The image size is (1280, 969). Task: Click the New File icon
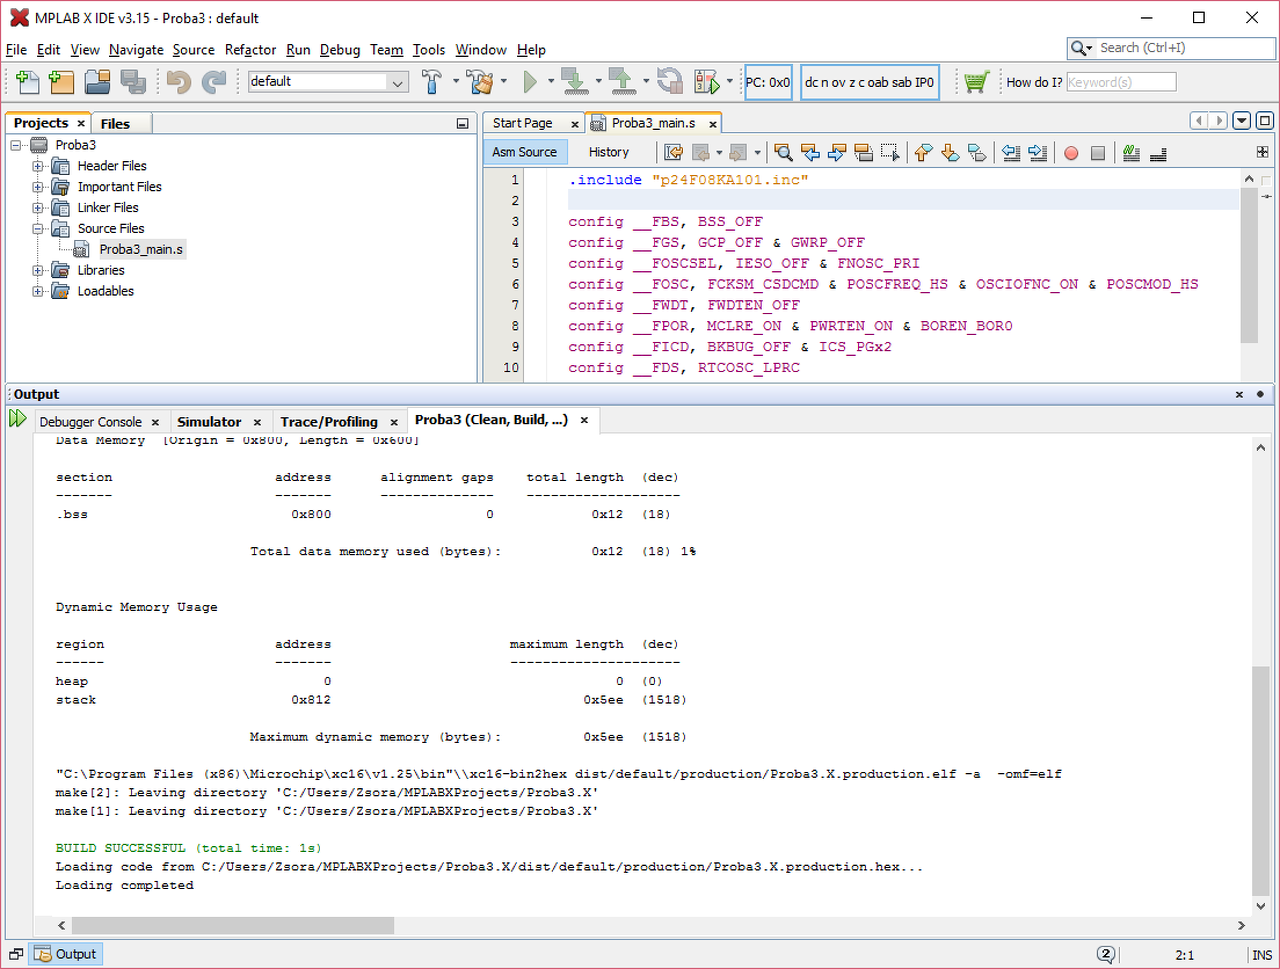coord(28,82)
